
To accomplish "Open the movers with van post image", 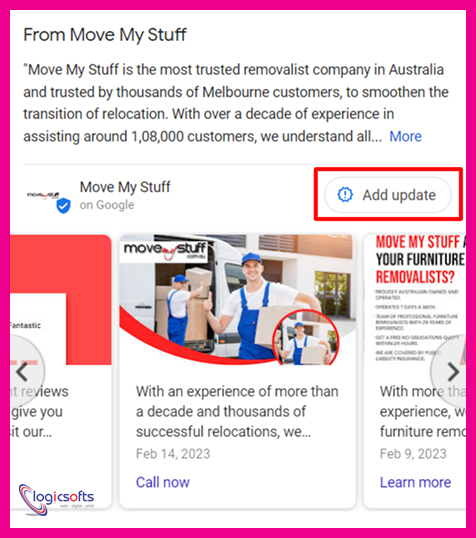I will coord(237,300).
